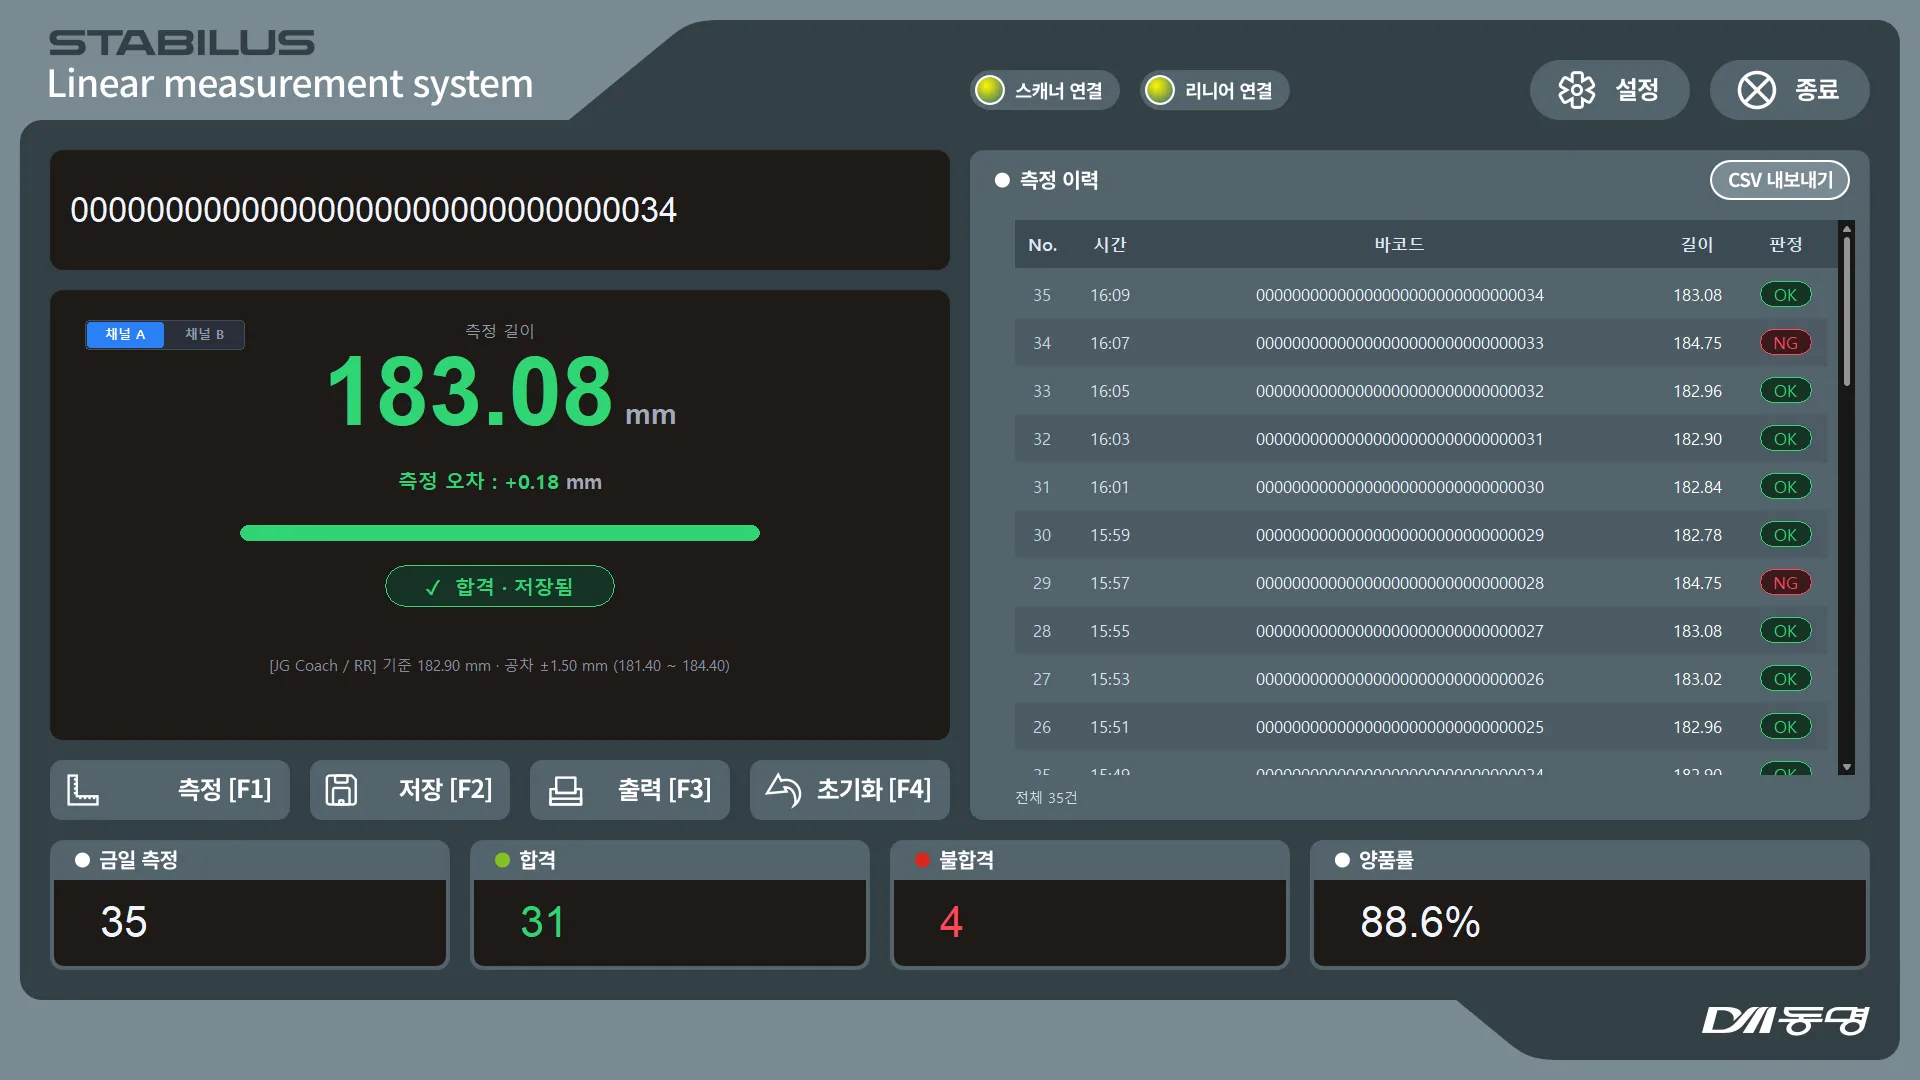Image resolution: width=1920 pixels, height=1080 pixels.
Task: Switch to 채널 A tab
Action: pos(125,334)
